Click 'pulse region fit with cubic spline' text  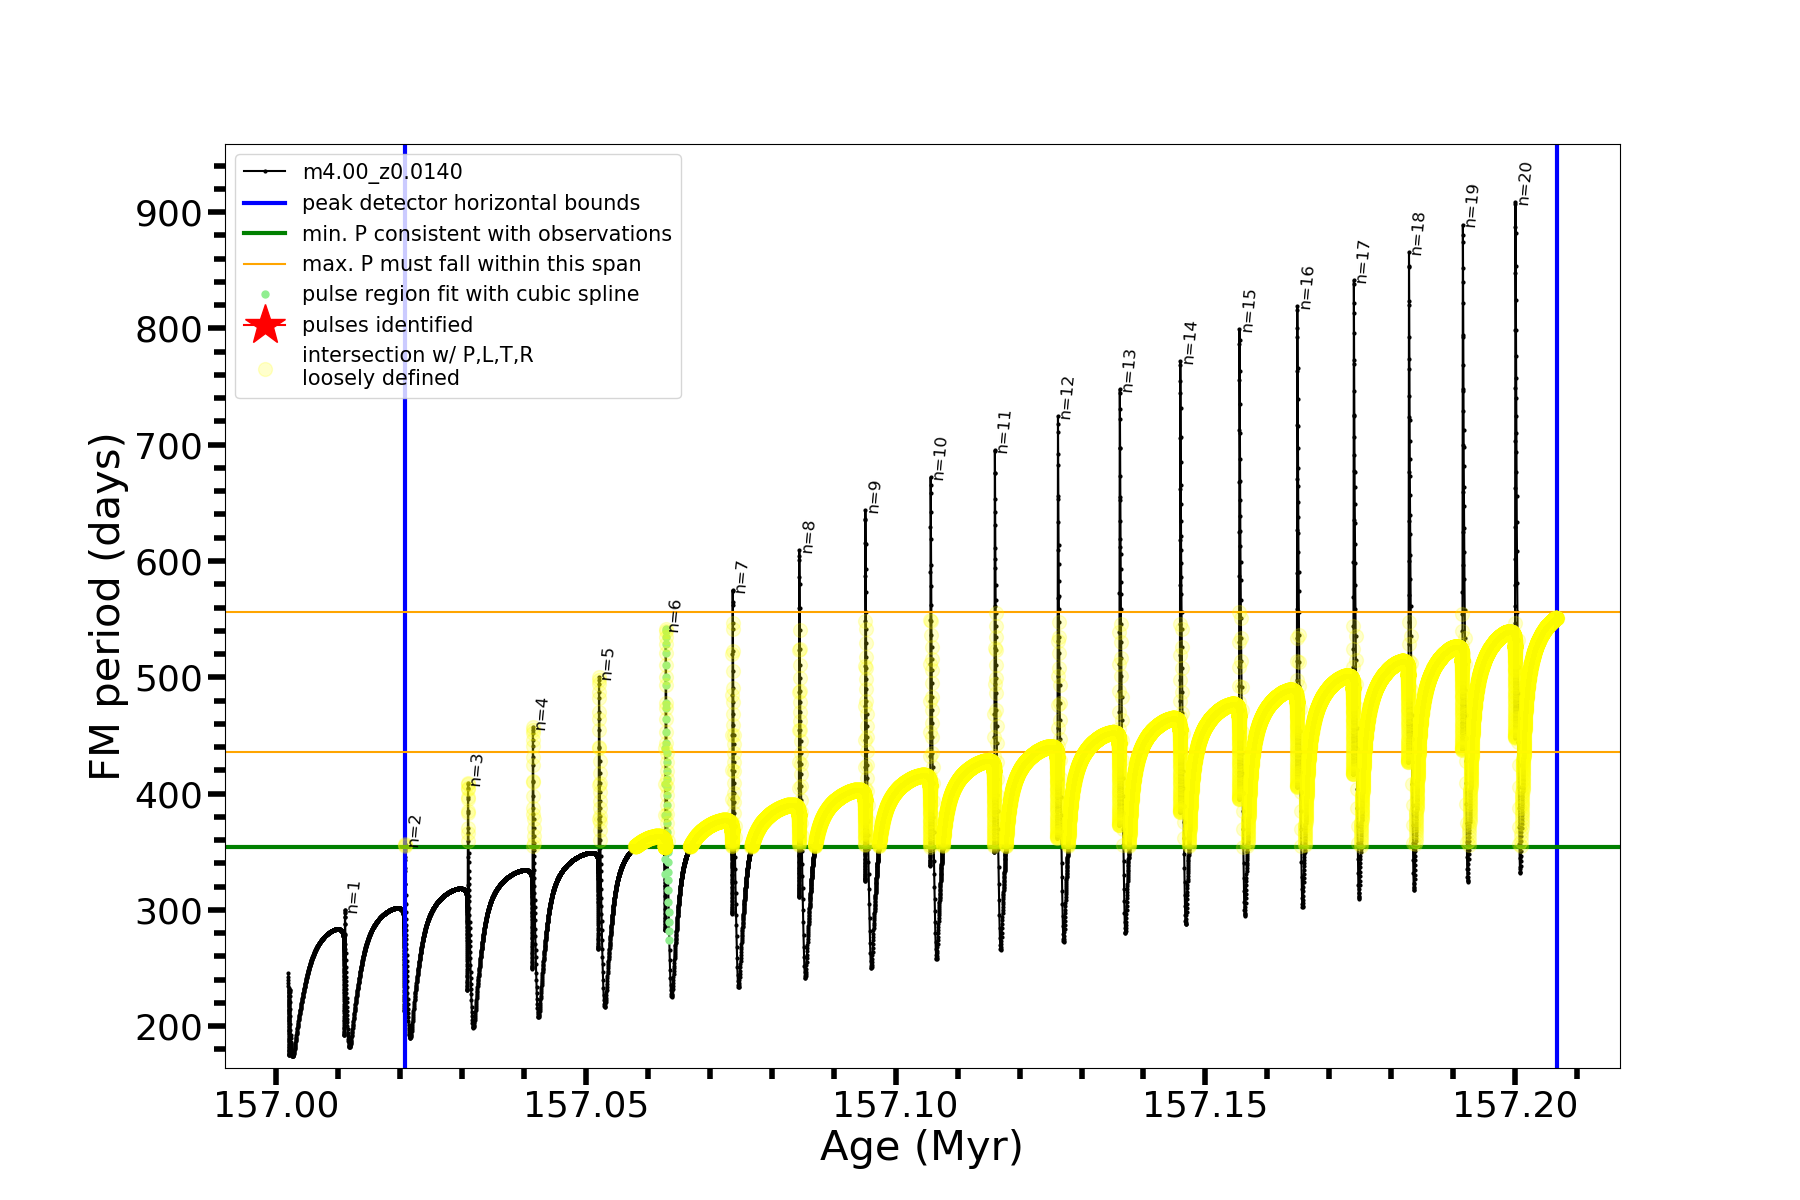pos(470,294)
